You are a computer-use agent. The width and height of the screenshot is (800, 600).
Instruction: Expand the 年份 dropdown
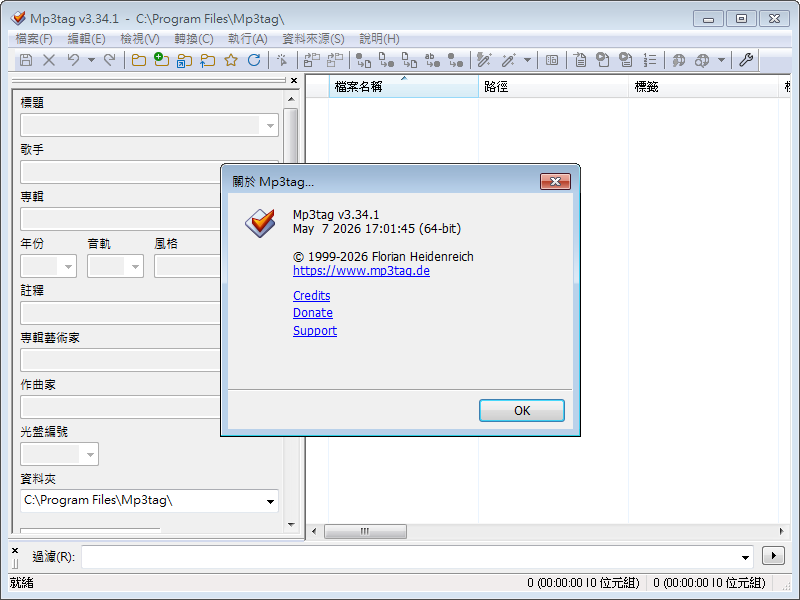pos(68,266)
